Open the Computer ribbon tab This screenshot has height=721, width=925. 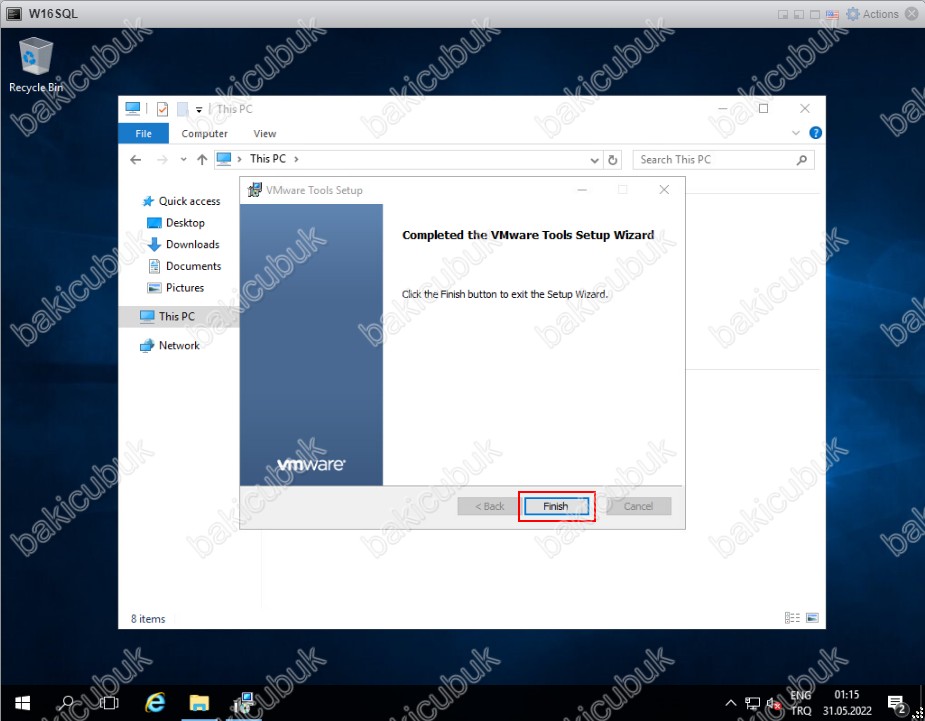coord(204,133)
